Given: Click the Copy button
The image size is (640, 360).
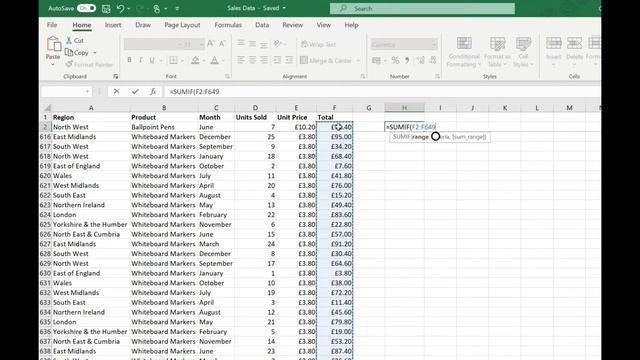Looking at the screenshot, I should (78, 53).
